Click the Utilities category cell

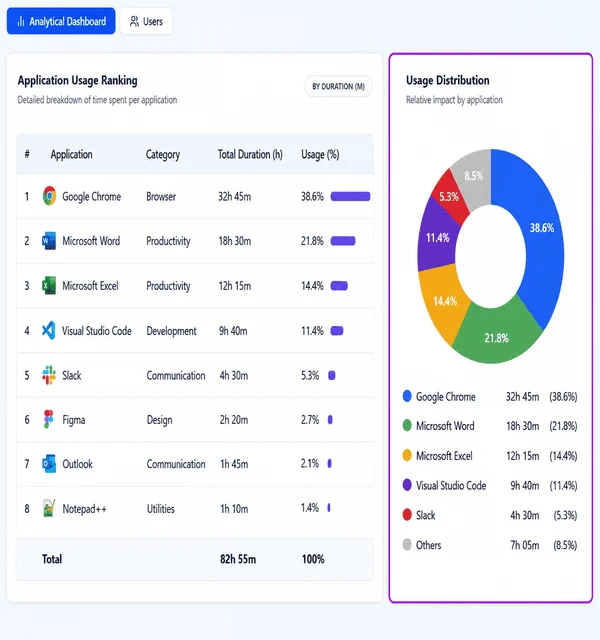161,509
